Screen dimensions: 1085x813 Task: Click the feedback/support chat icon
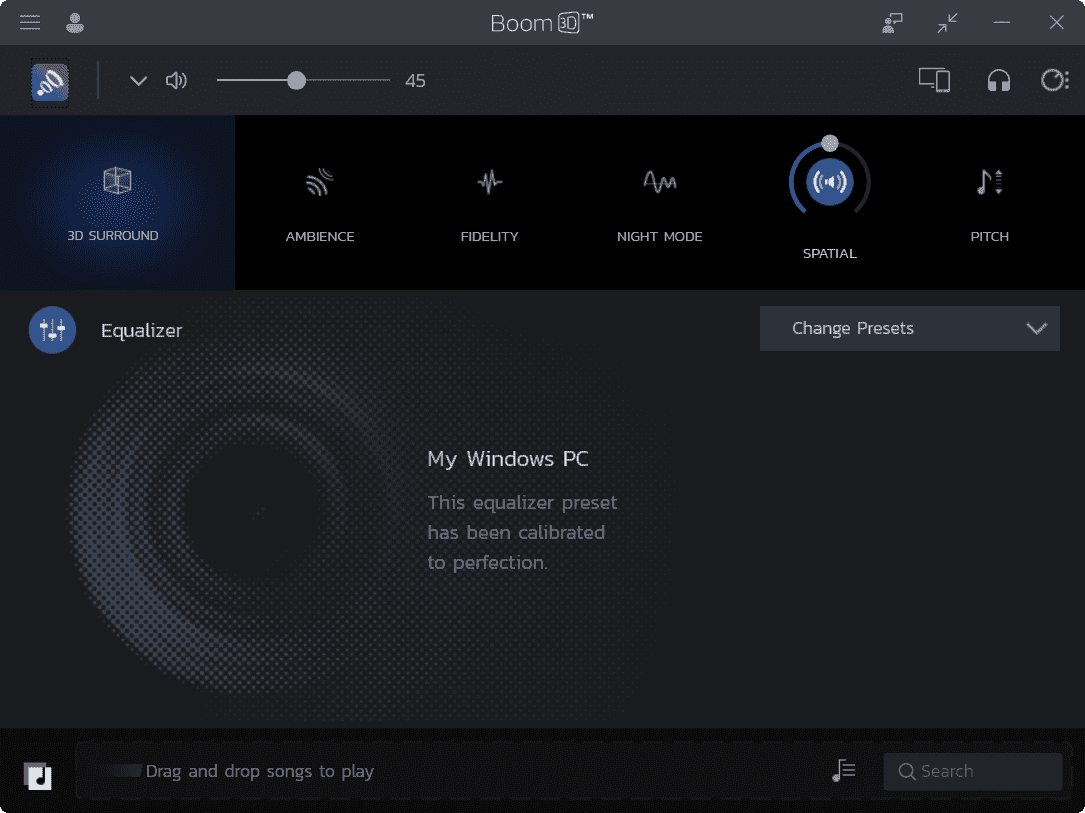click(892, 23)
